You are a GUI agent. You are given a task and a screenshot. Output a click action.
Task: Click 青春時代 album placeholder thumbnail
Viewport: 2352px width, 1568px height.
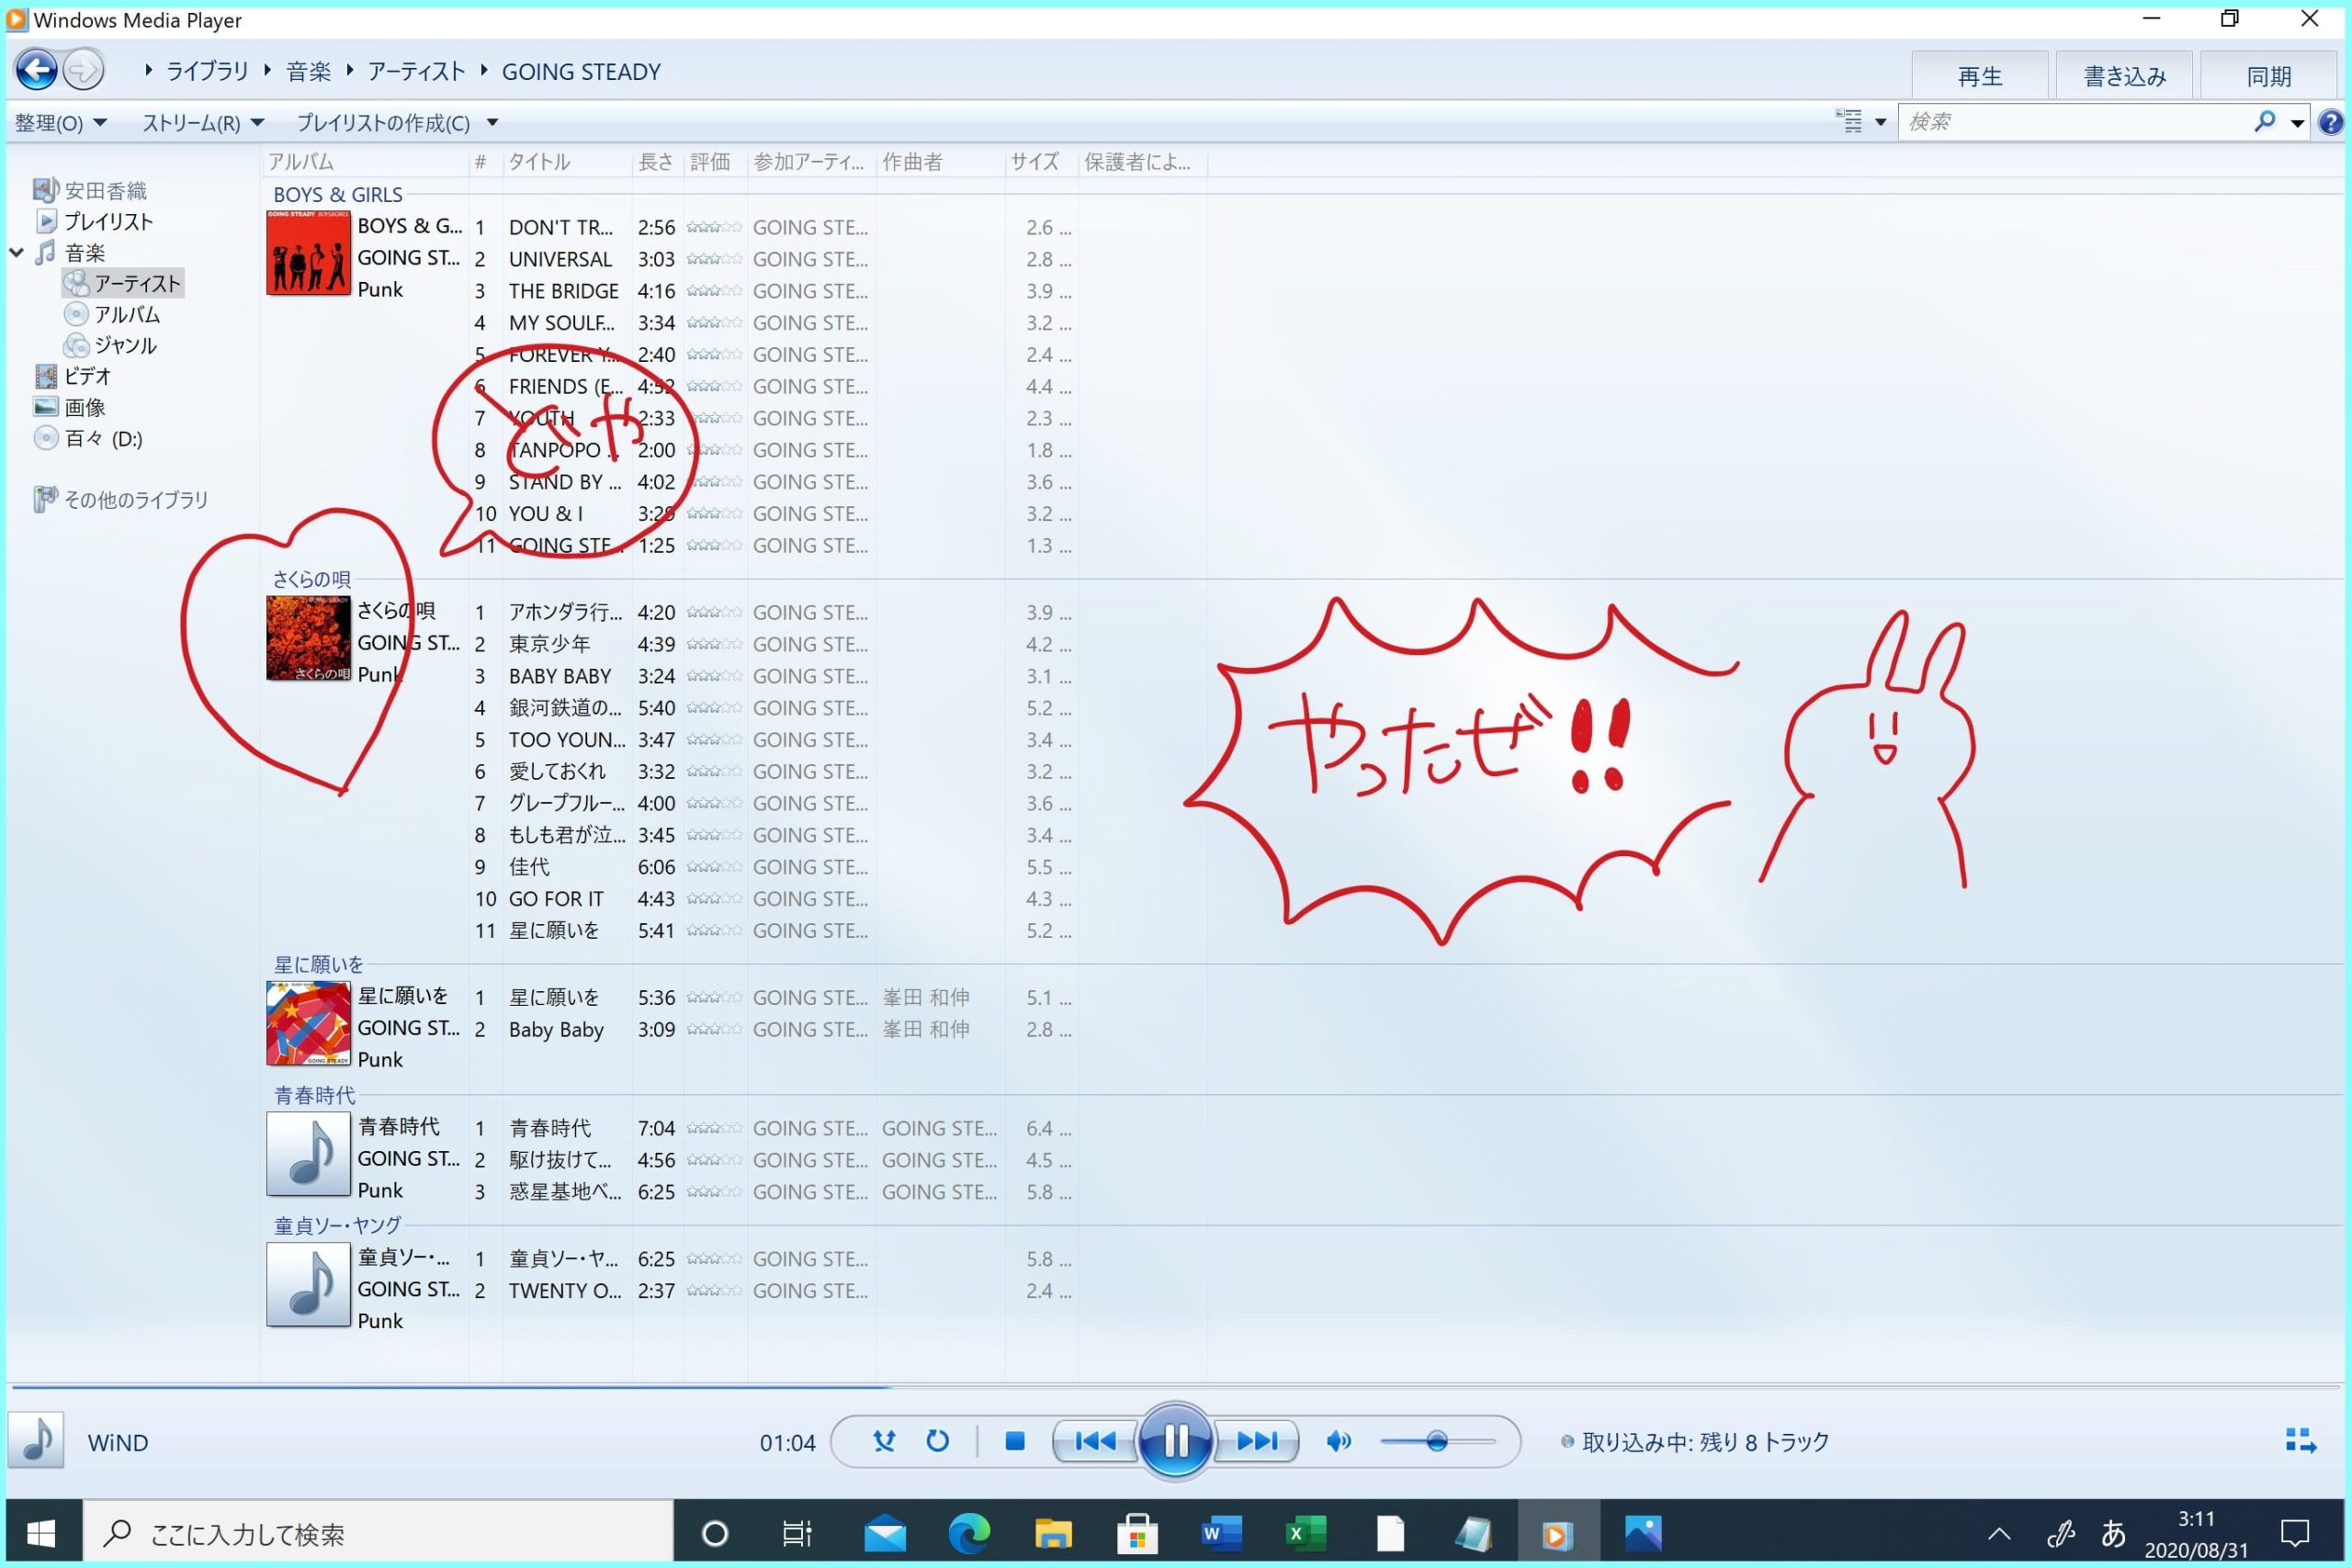point(308,1154)
